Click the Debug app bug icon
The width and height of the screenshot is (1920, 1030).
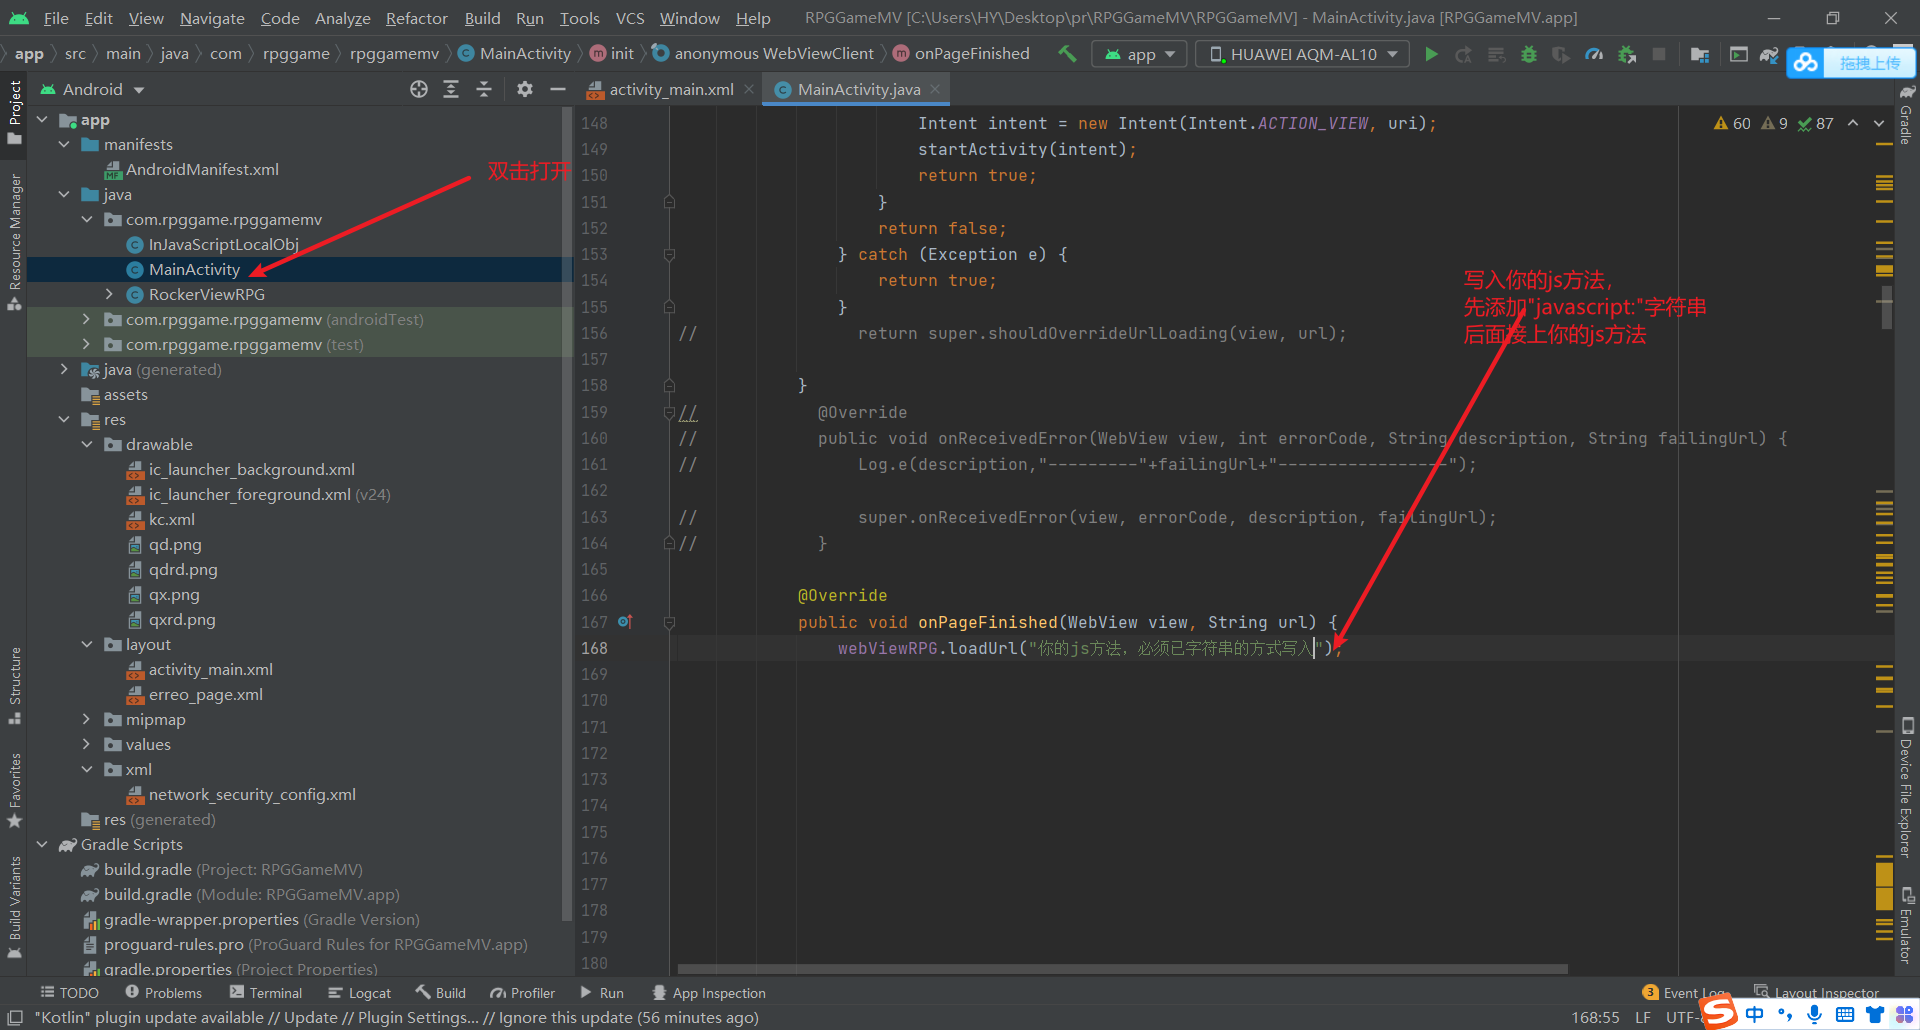1529,54
